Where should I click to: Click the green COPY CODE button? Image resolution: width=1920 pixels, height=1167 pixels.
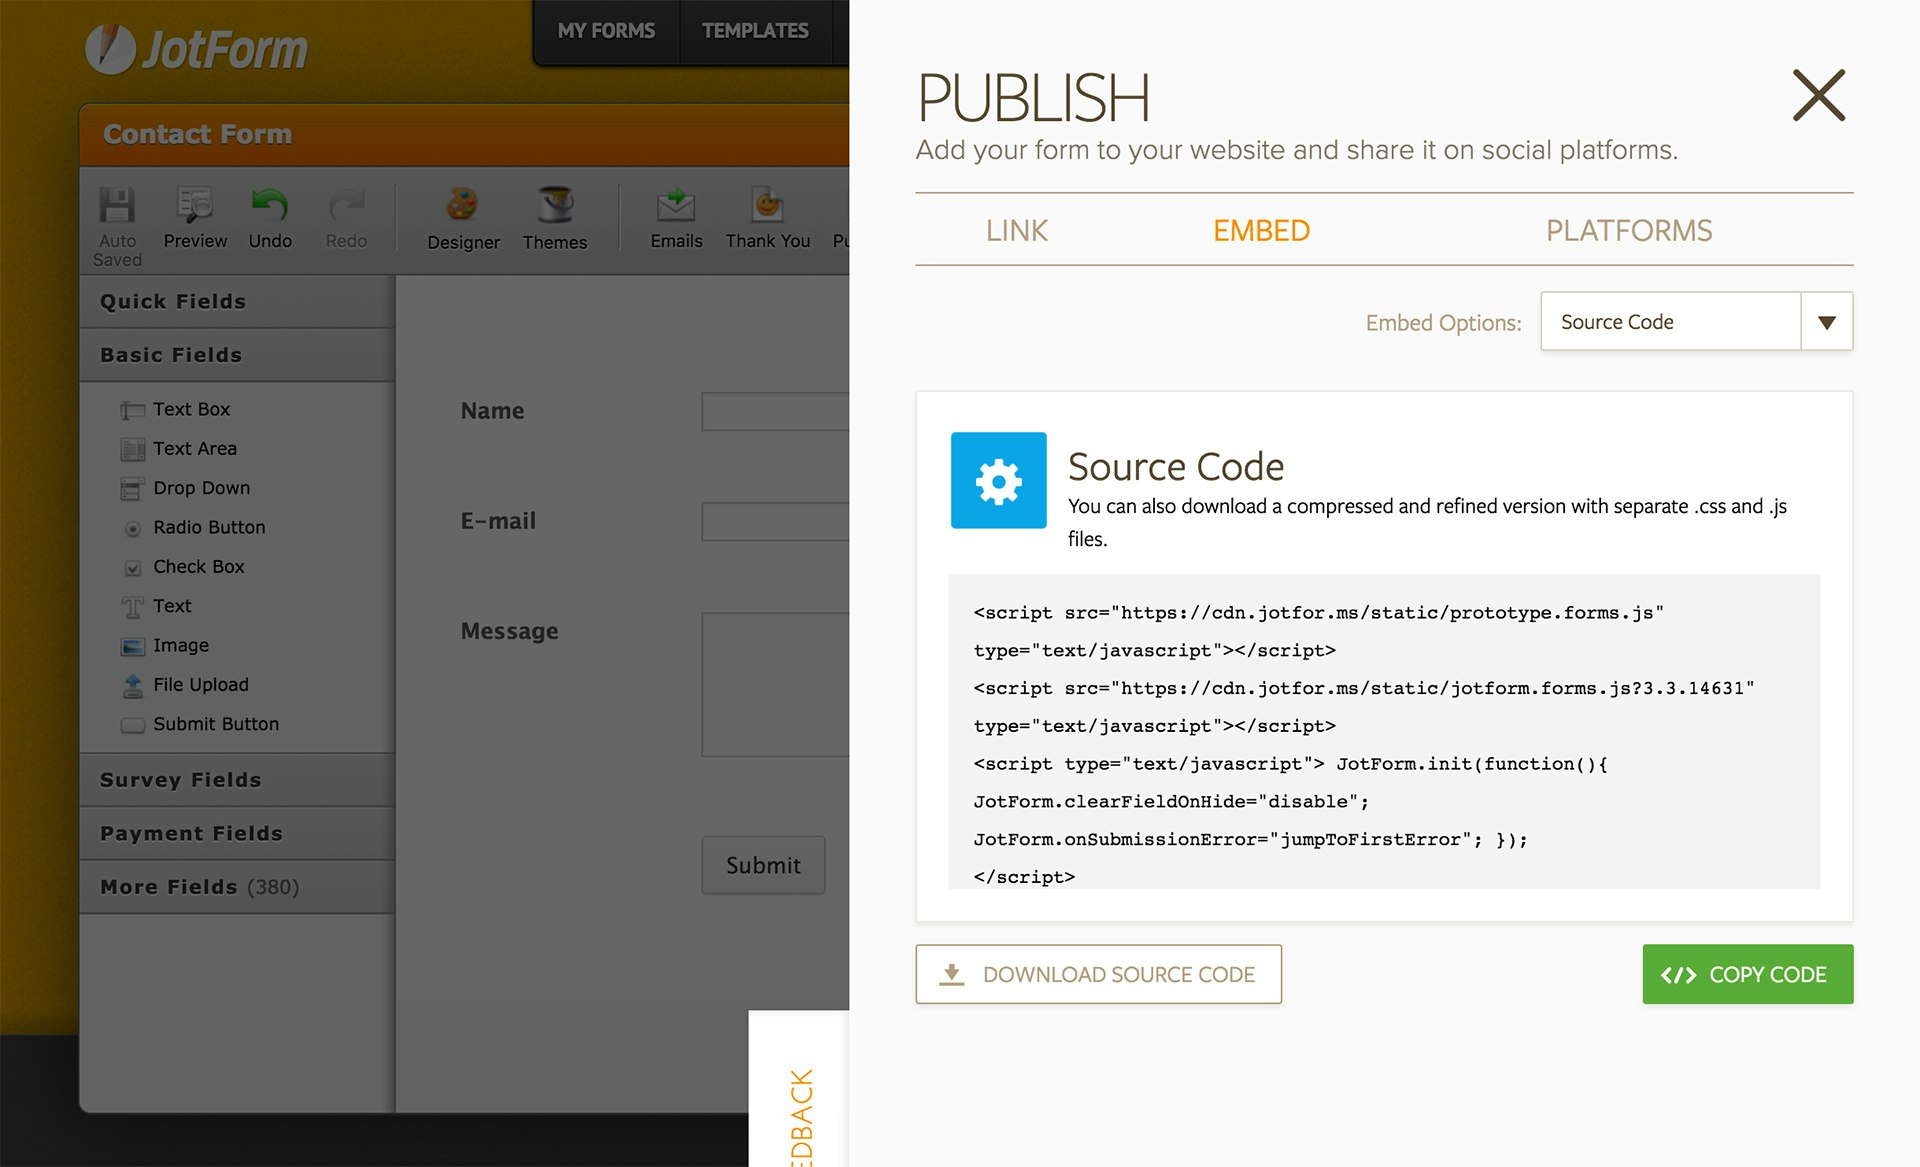(1747, 974)
